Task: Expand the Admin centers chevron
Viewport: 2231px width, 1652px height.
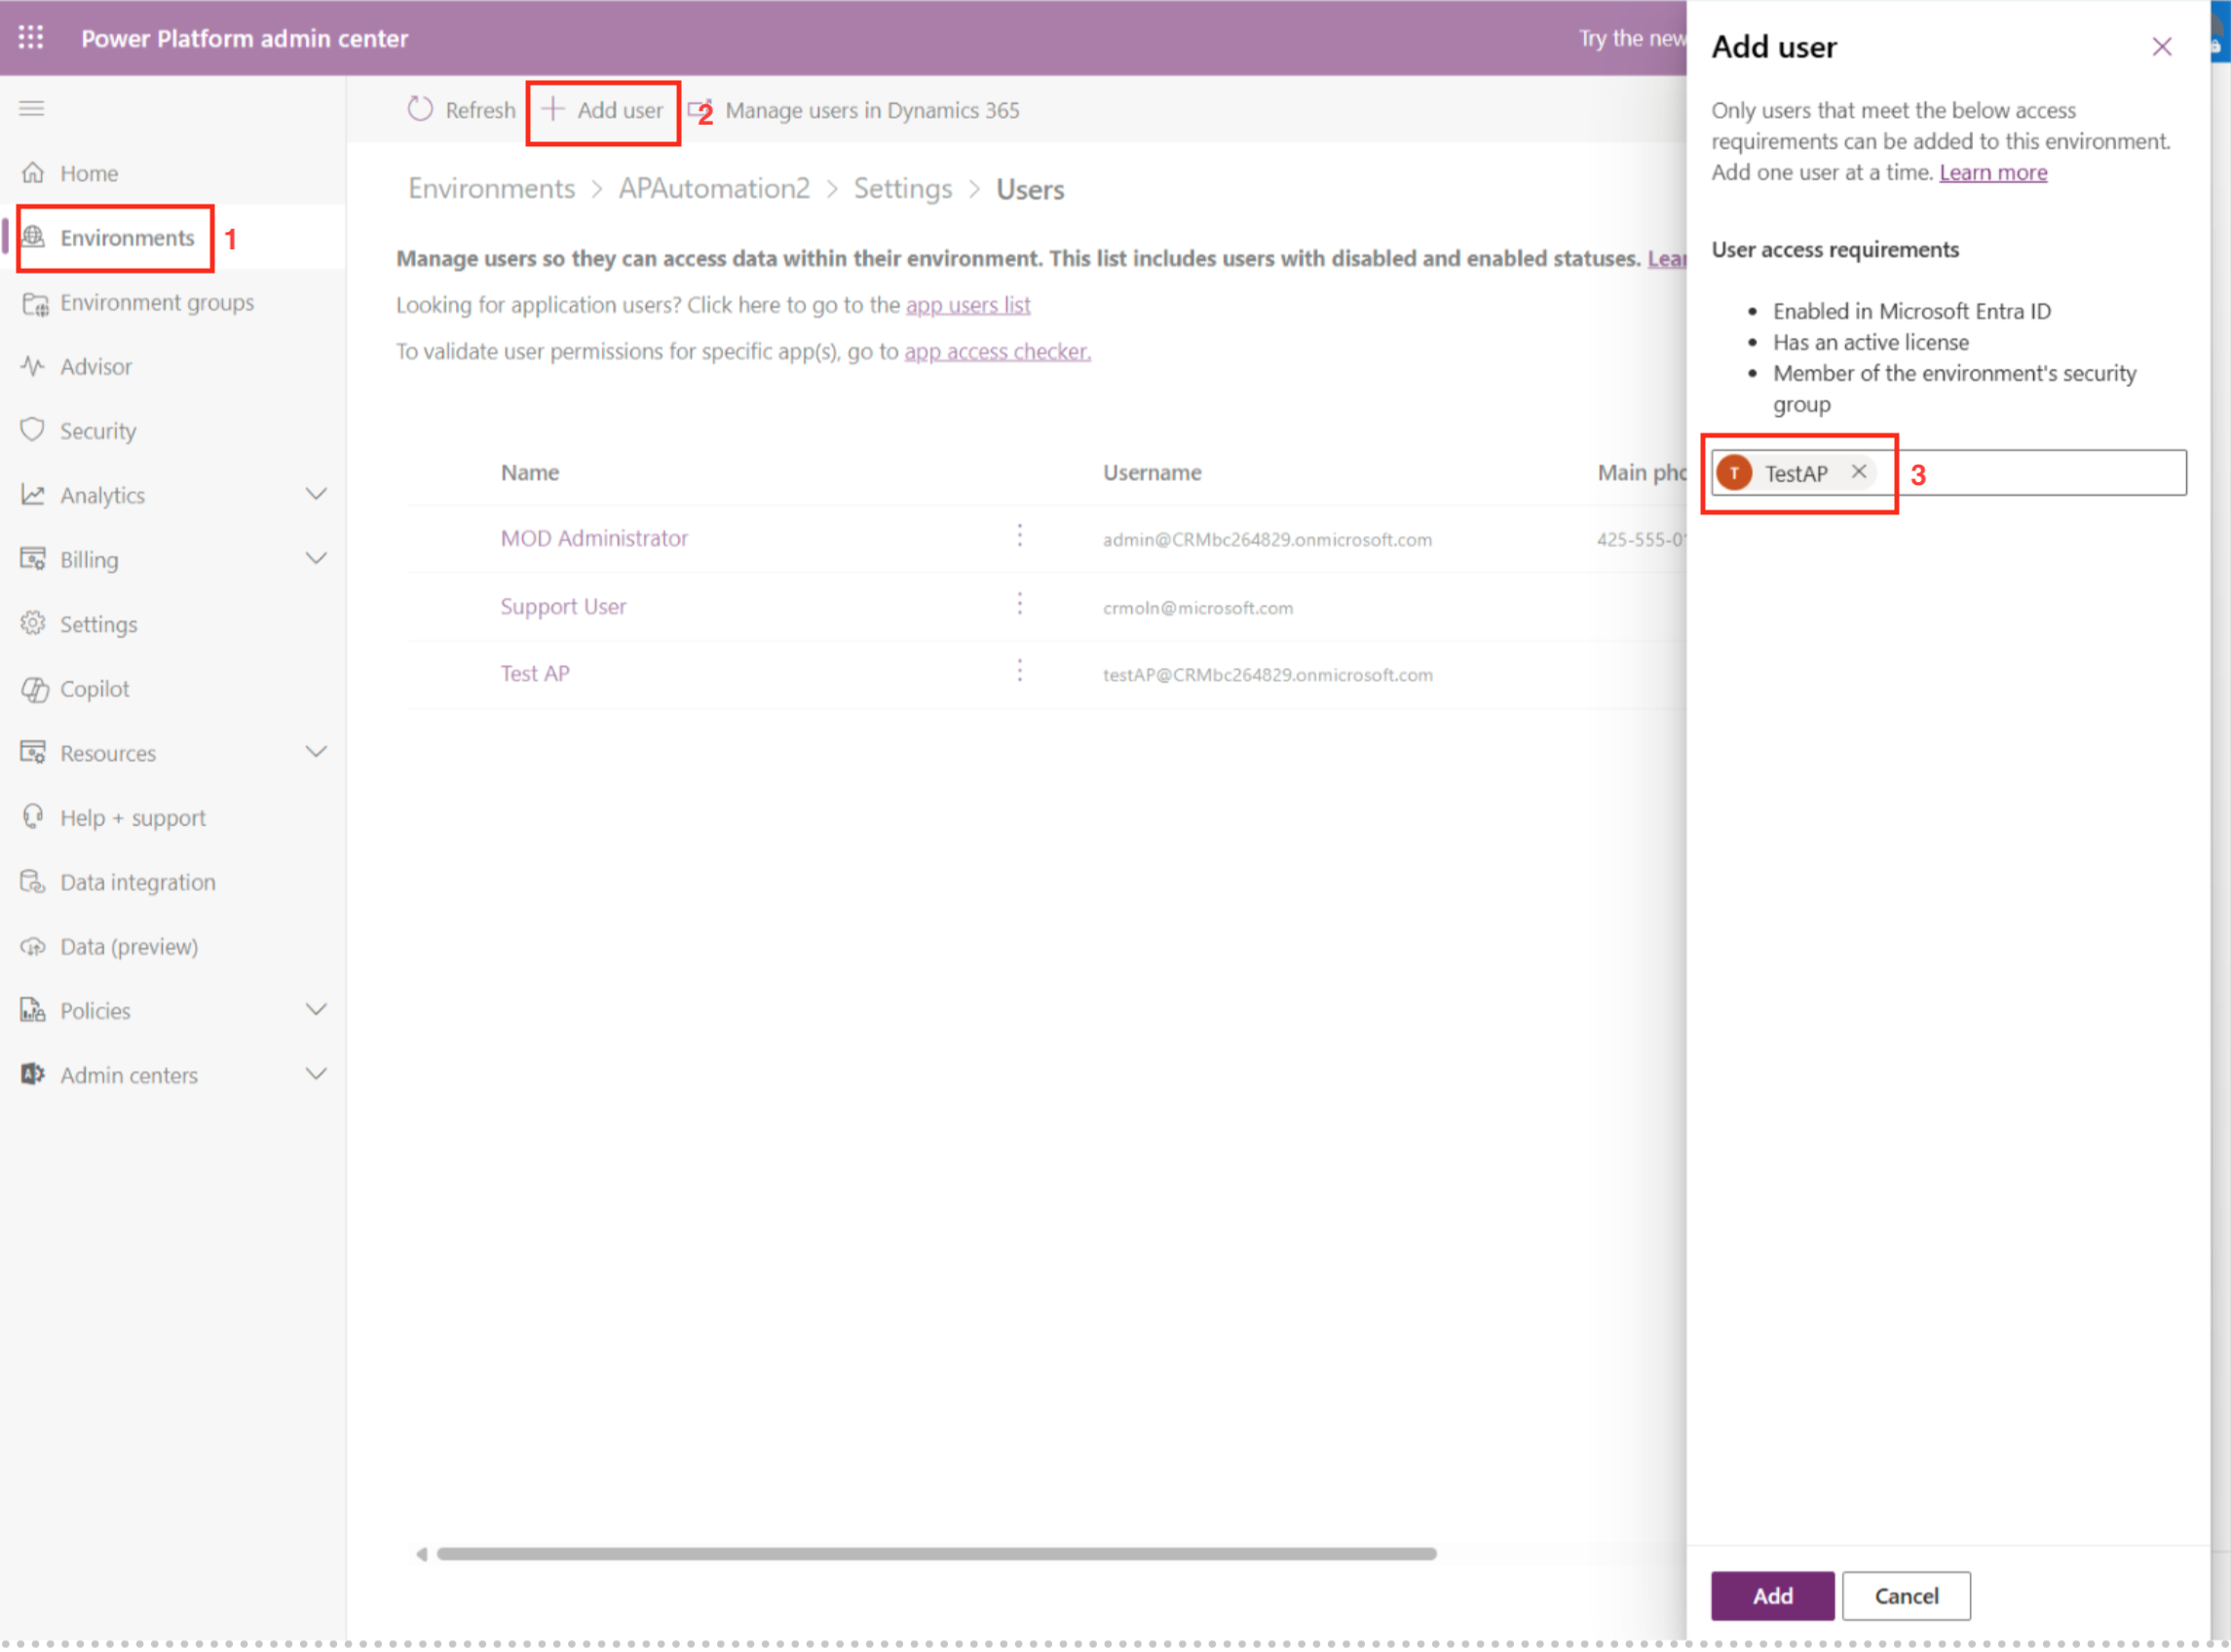Action: point(316,1074)
